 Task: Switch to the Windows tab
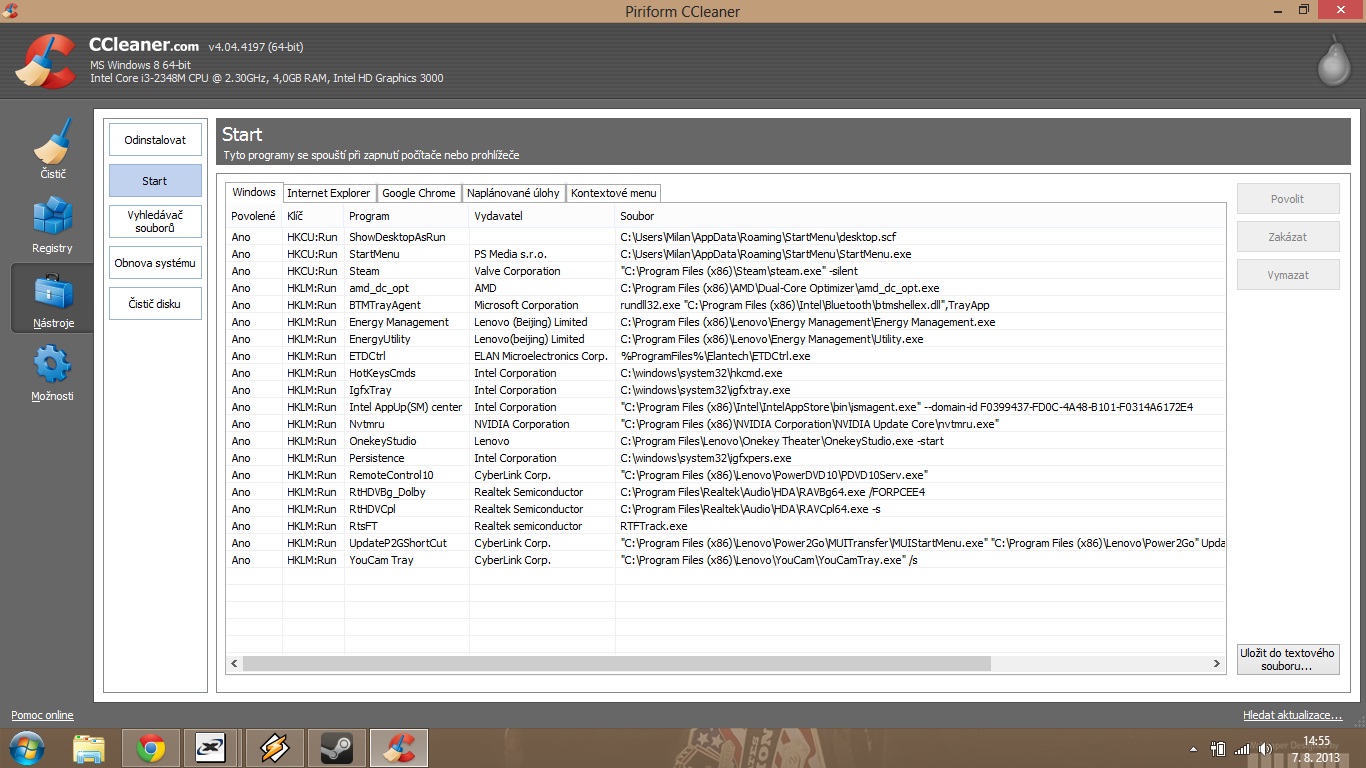(x=254, y=192)
